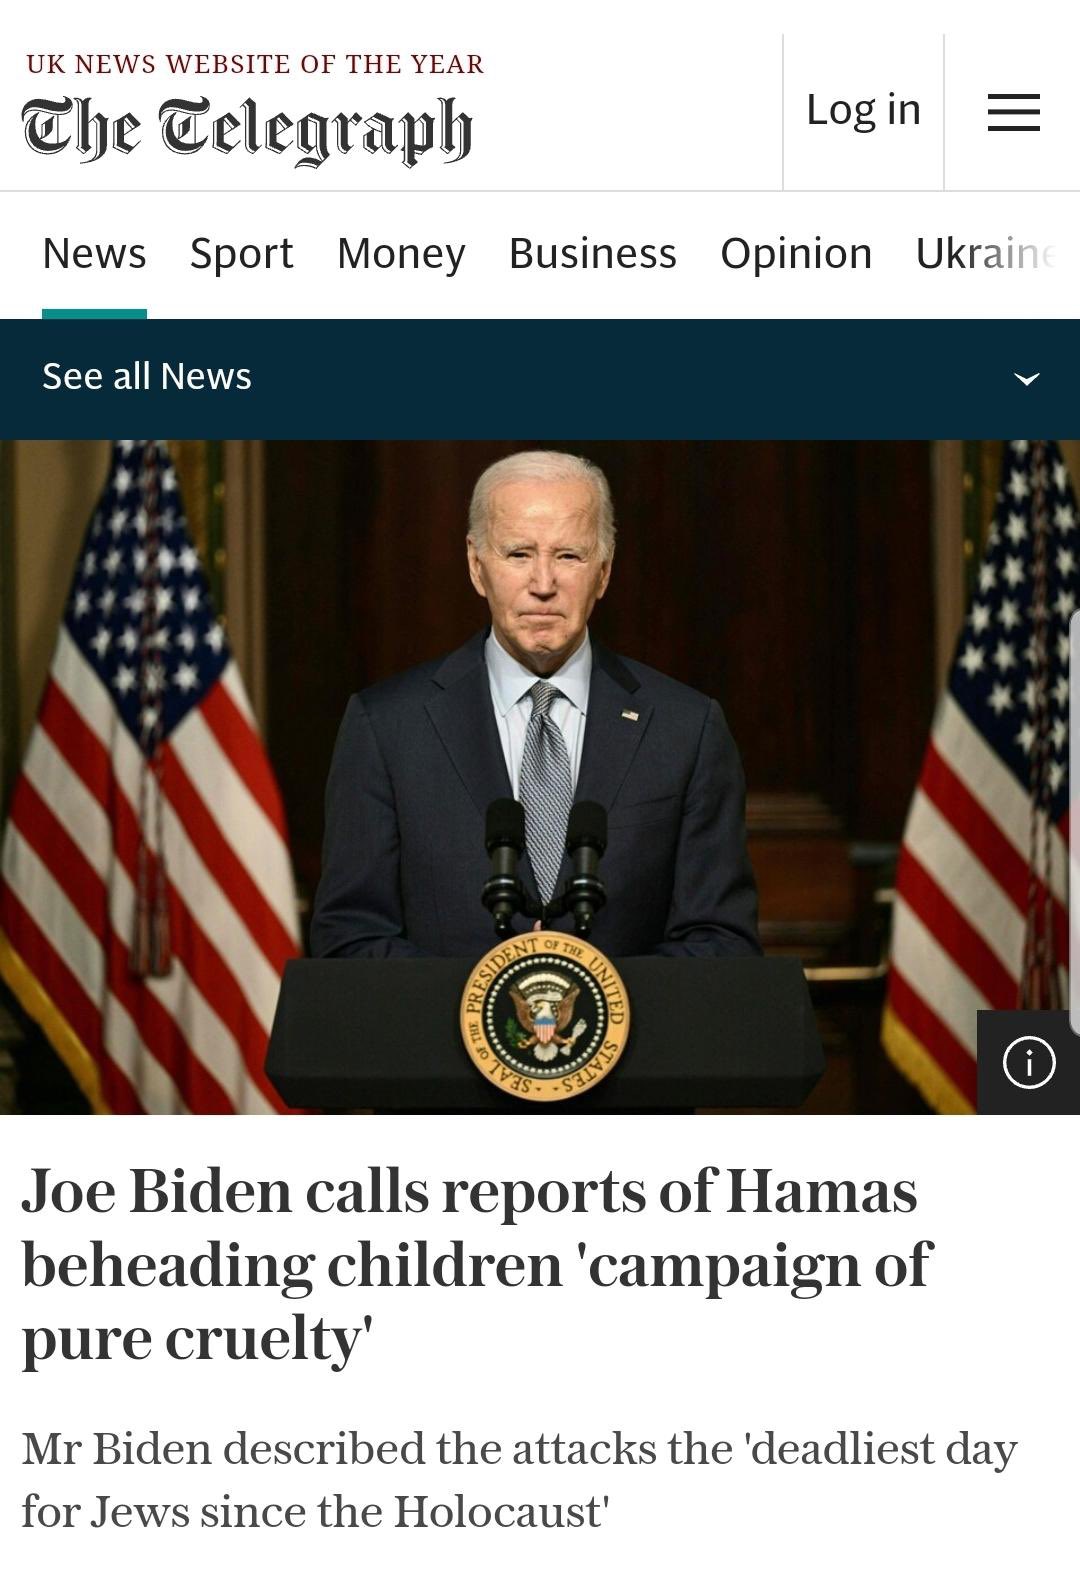1080x1588 pixels.
Task: Switch to the Sport section
Action: pyautogui.click(x=241, y=253)
